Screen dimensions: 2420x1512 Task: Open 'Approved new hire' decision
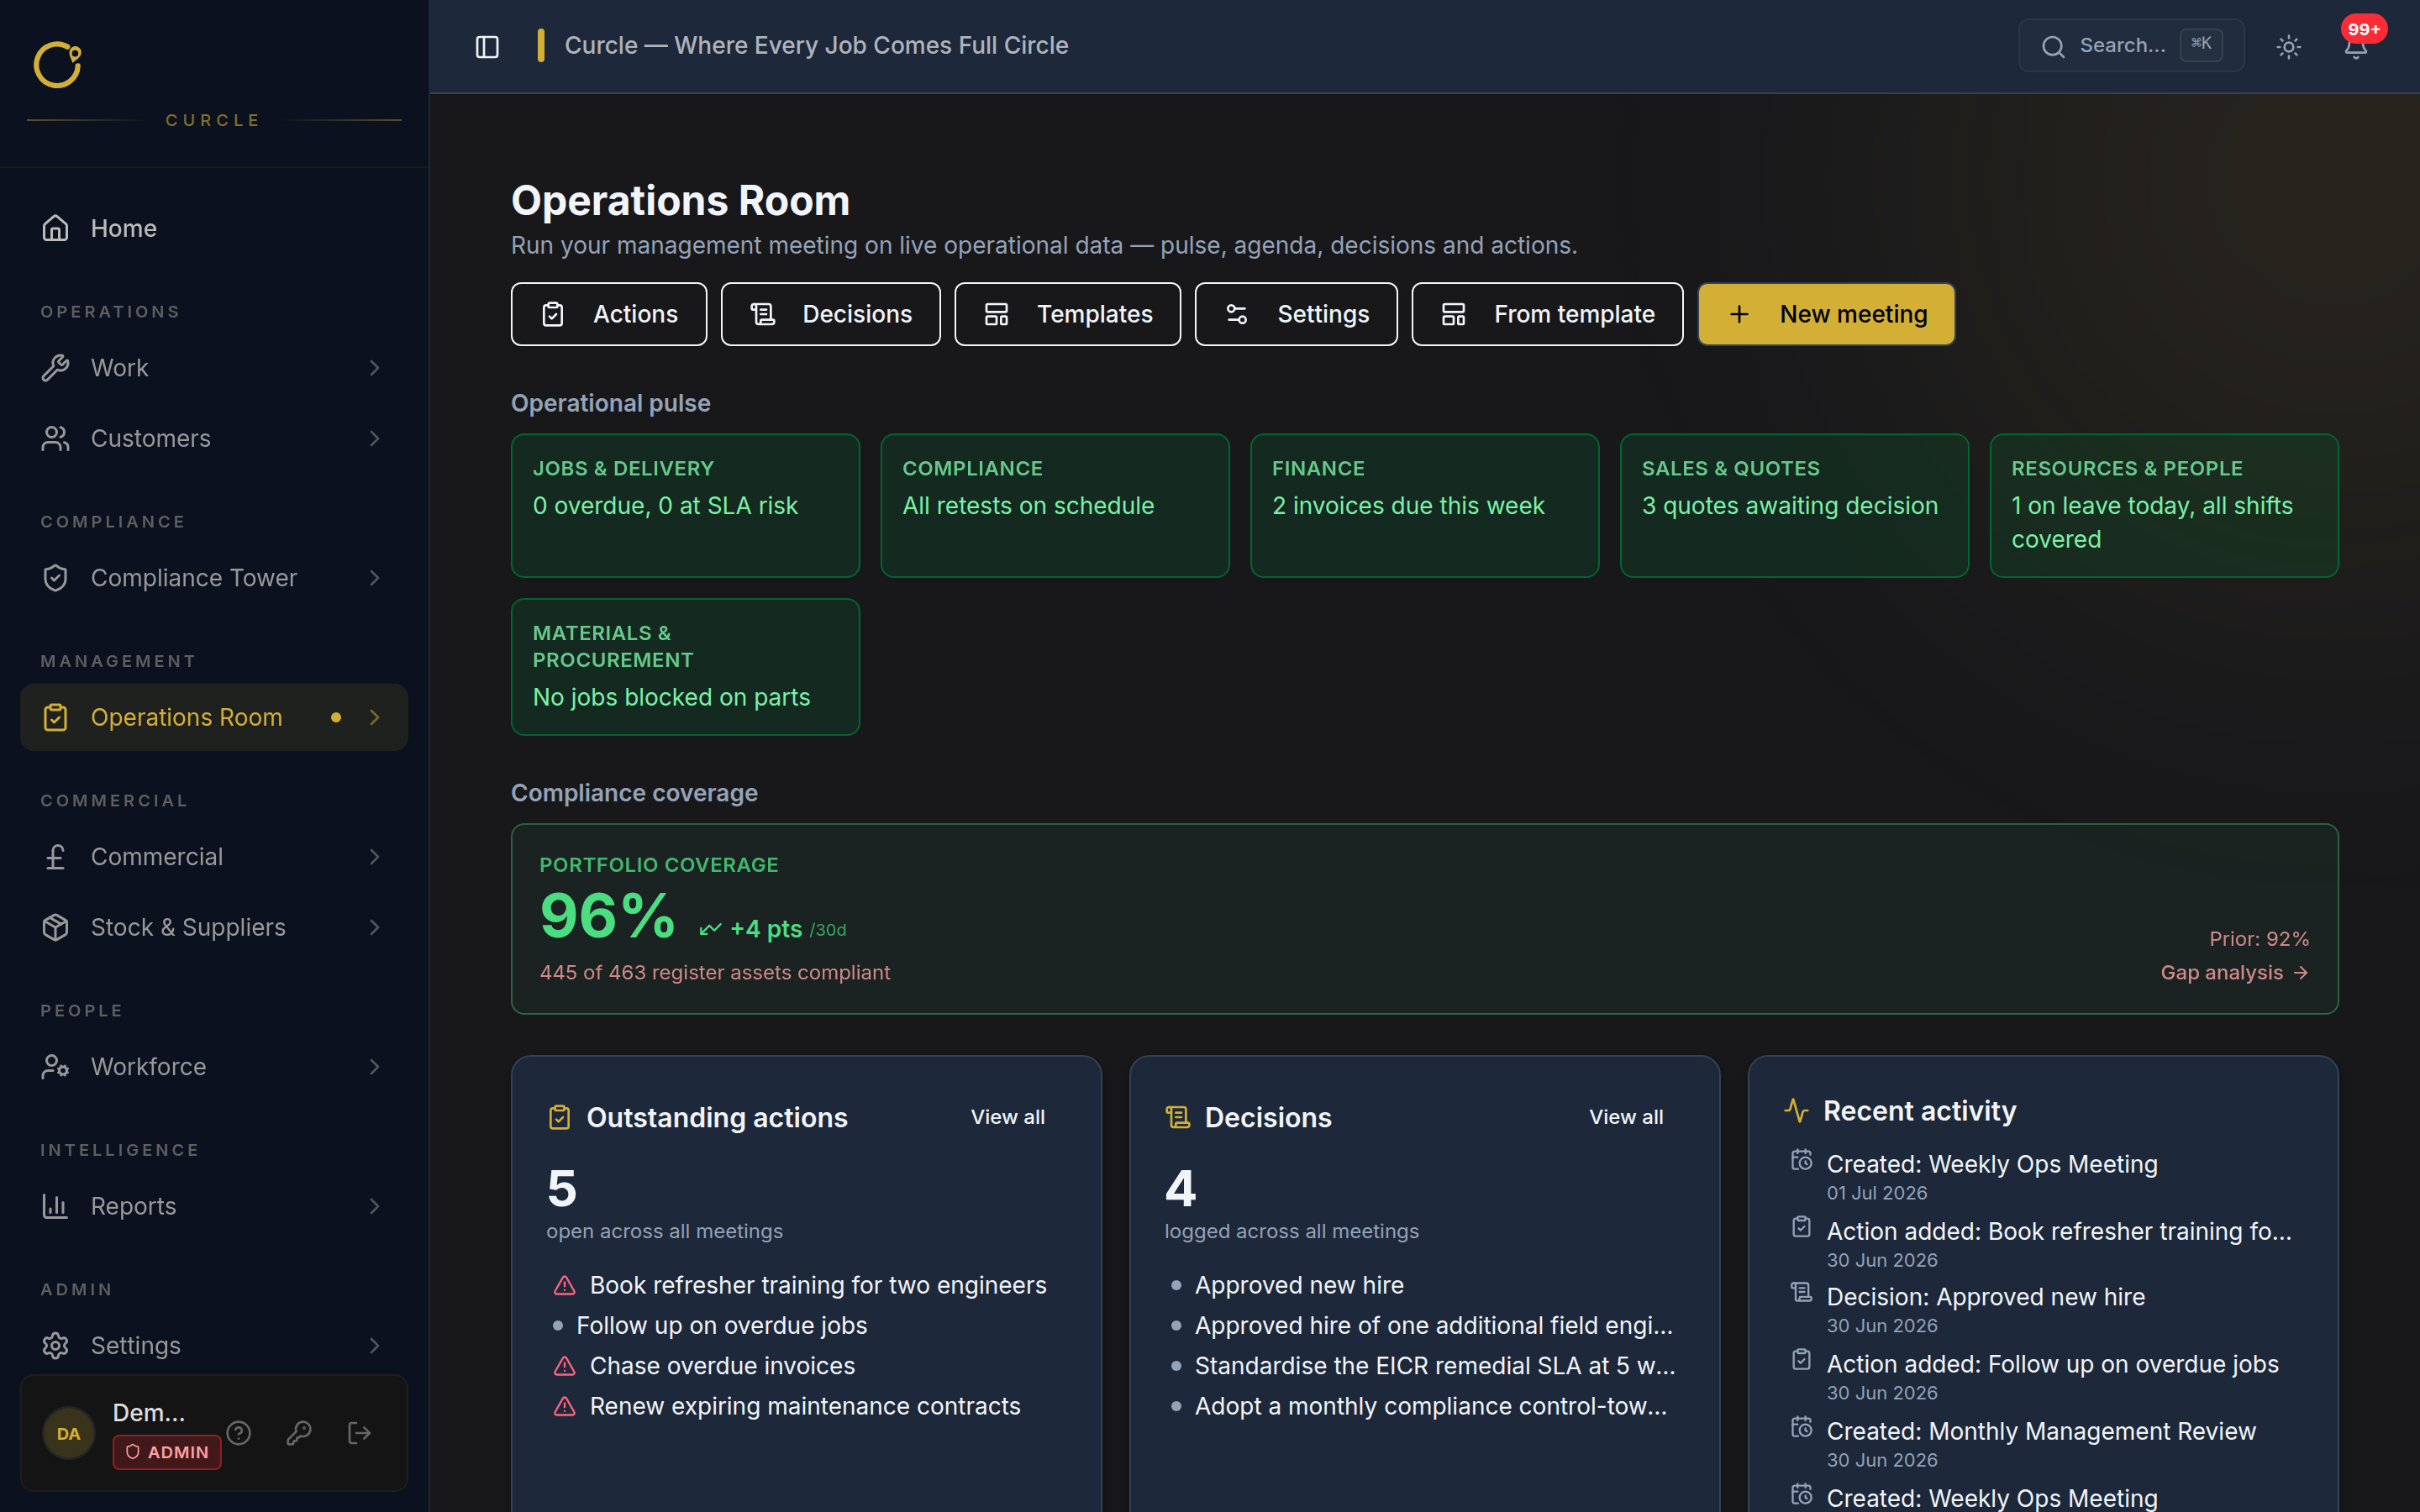1299,1285
